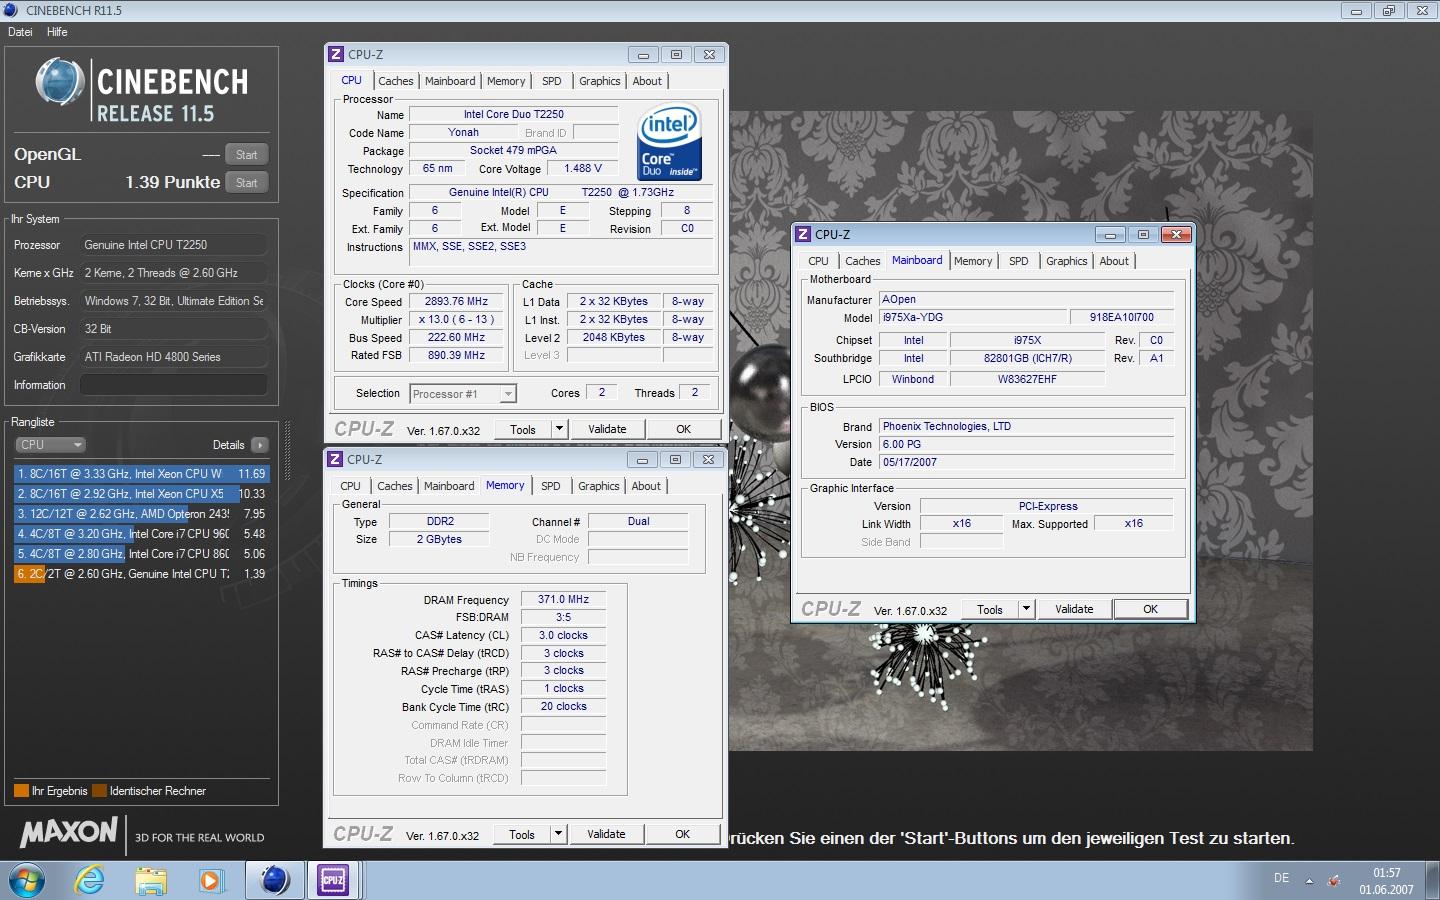Open Windows Explorer folder icon in taskbar

point(151,880)
